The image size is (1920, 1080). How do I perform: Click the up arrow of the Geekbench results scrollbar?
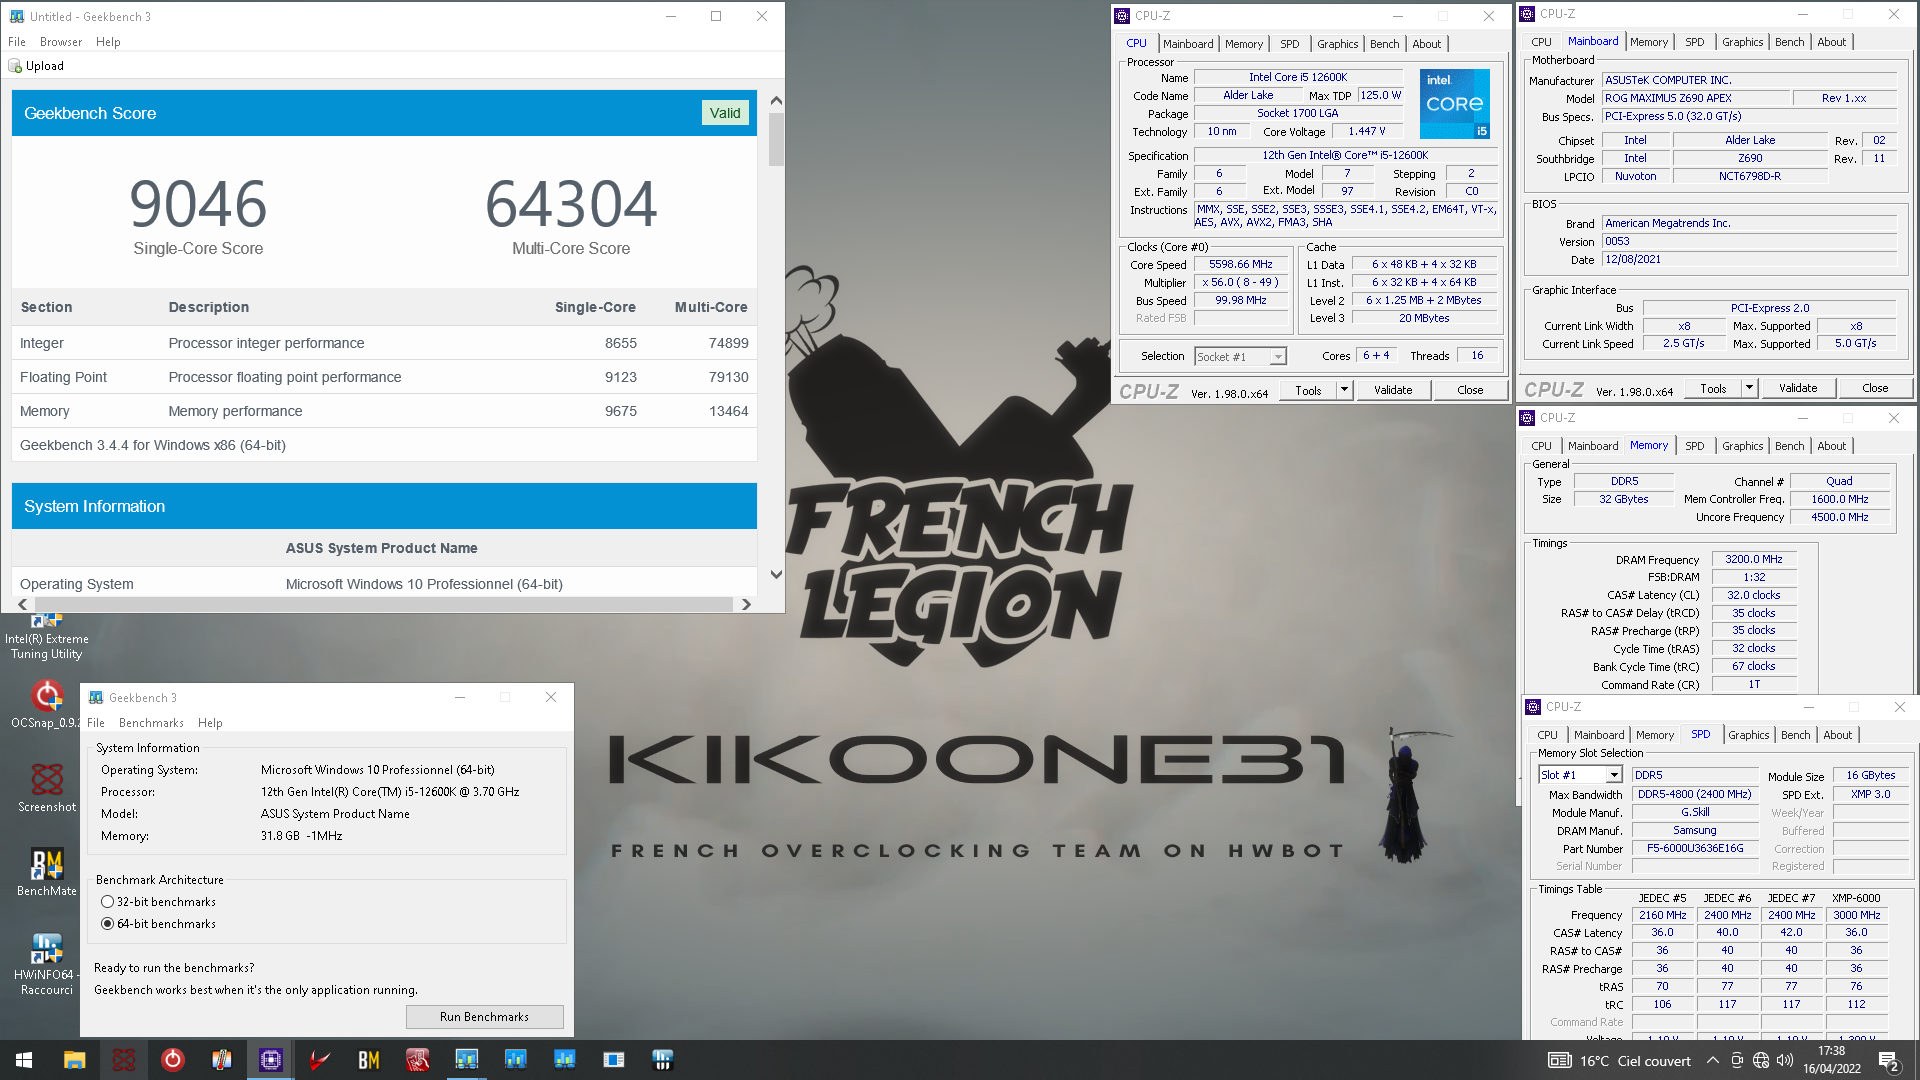(x=776, y=101)
